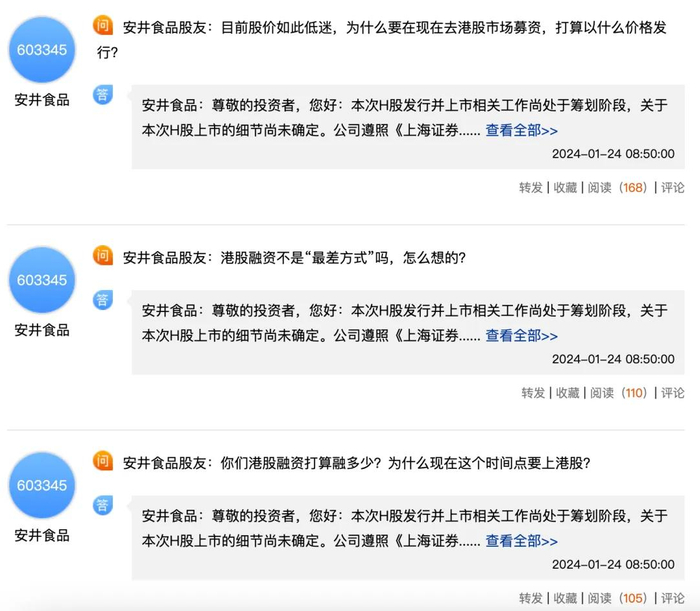Open 查看全部>> in the '最差方式' answer
The height and width of the screenshot is (611, 700).
(x=521, y=336)
